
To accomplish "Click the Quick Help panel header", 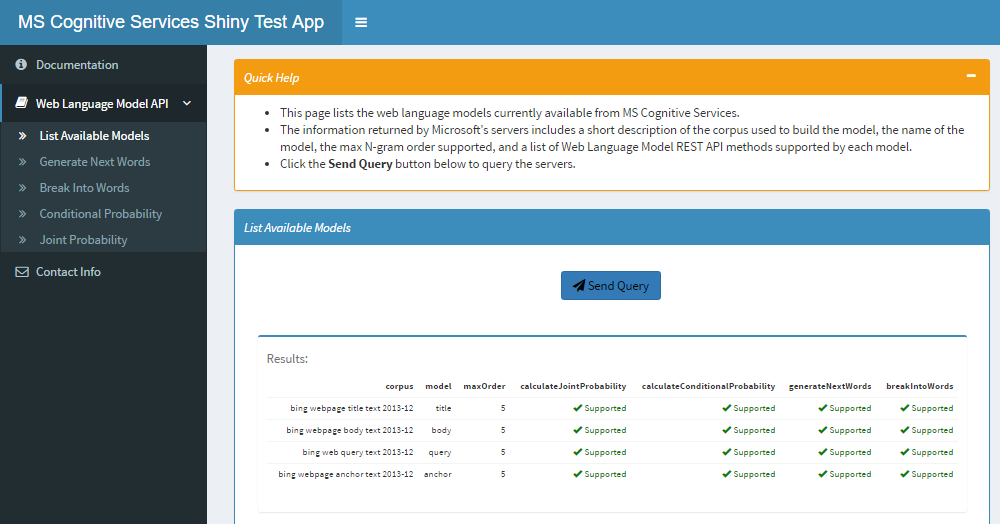I will click(x=600, y=77).
